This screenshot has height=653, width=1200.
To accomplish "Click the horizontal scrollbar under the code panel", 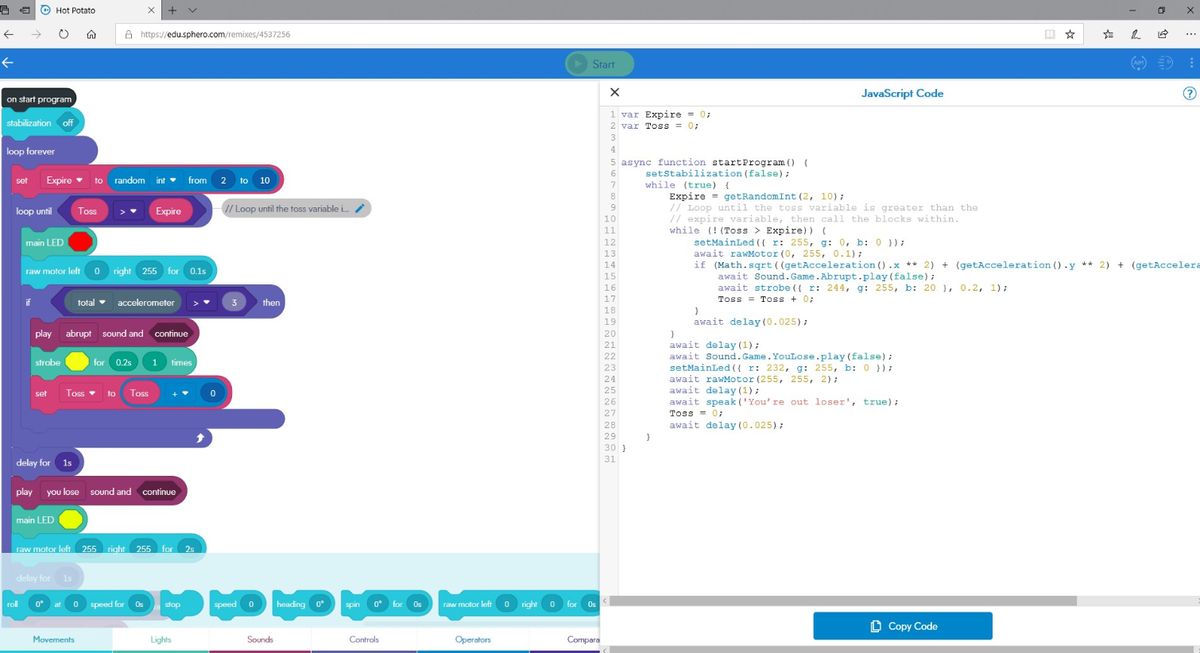I will coord(845,601).
